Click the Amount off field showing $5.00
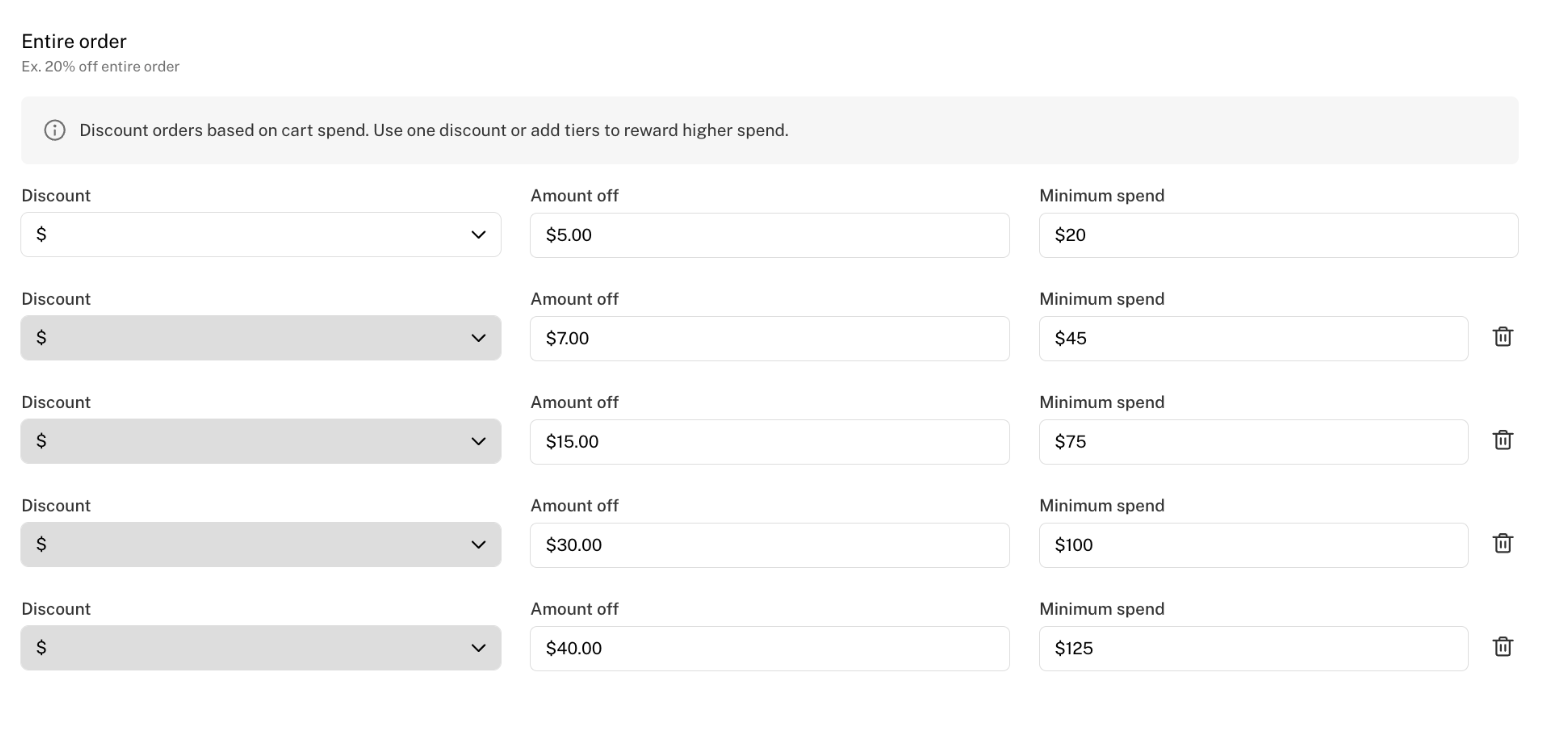Image resolution: width=1558 pixels, height=734 pixels. click(x=769, y=235)
